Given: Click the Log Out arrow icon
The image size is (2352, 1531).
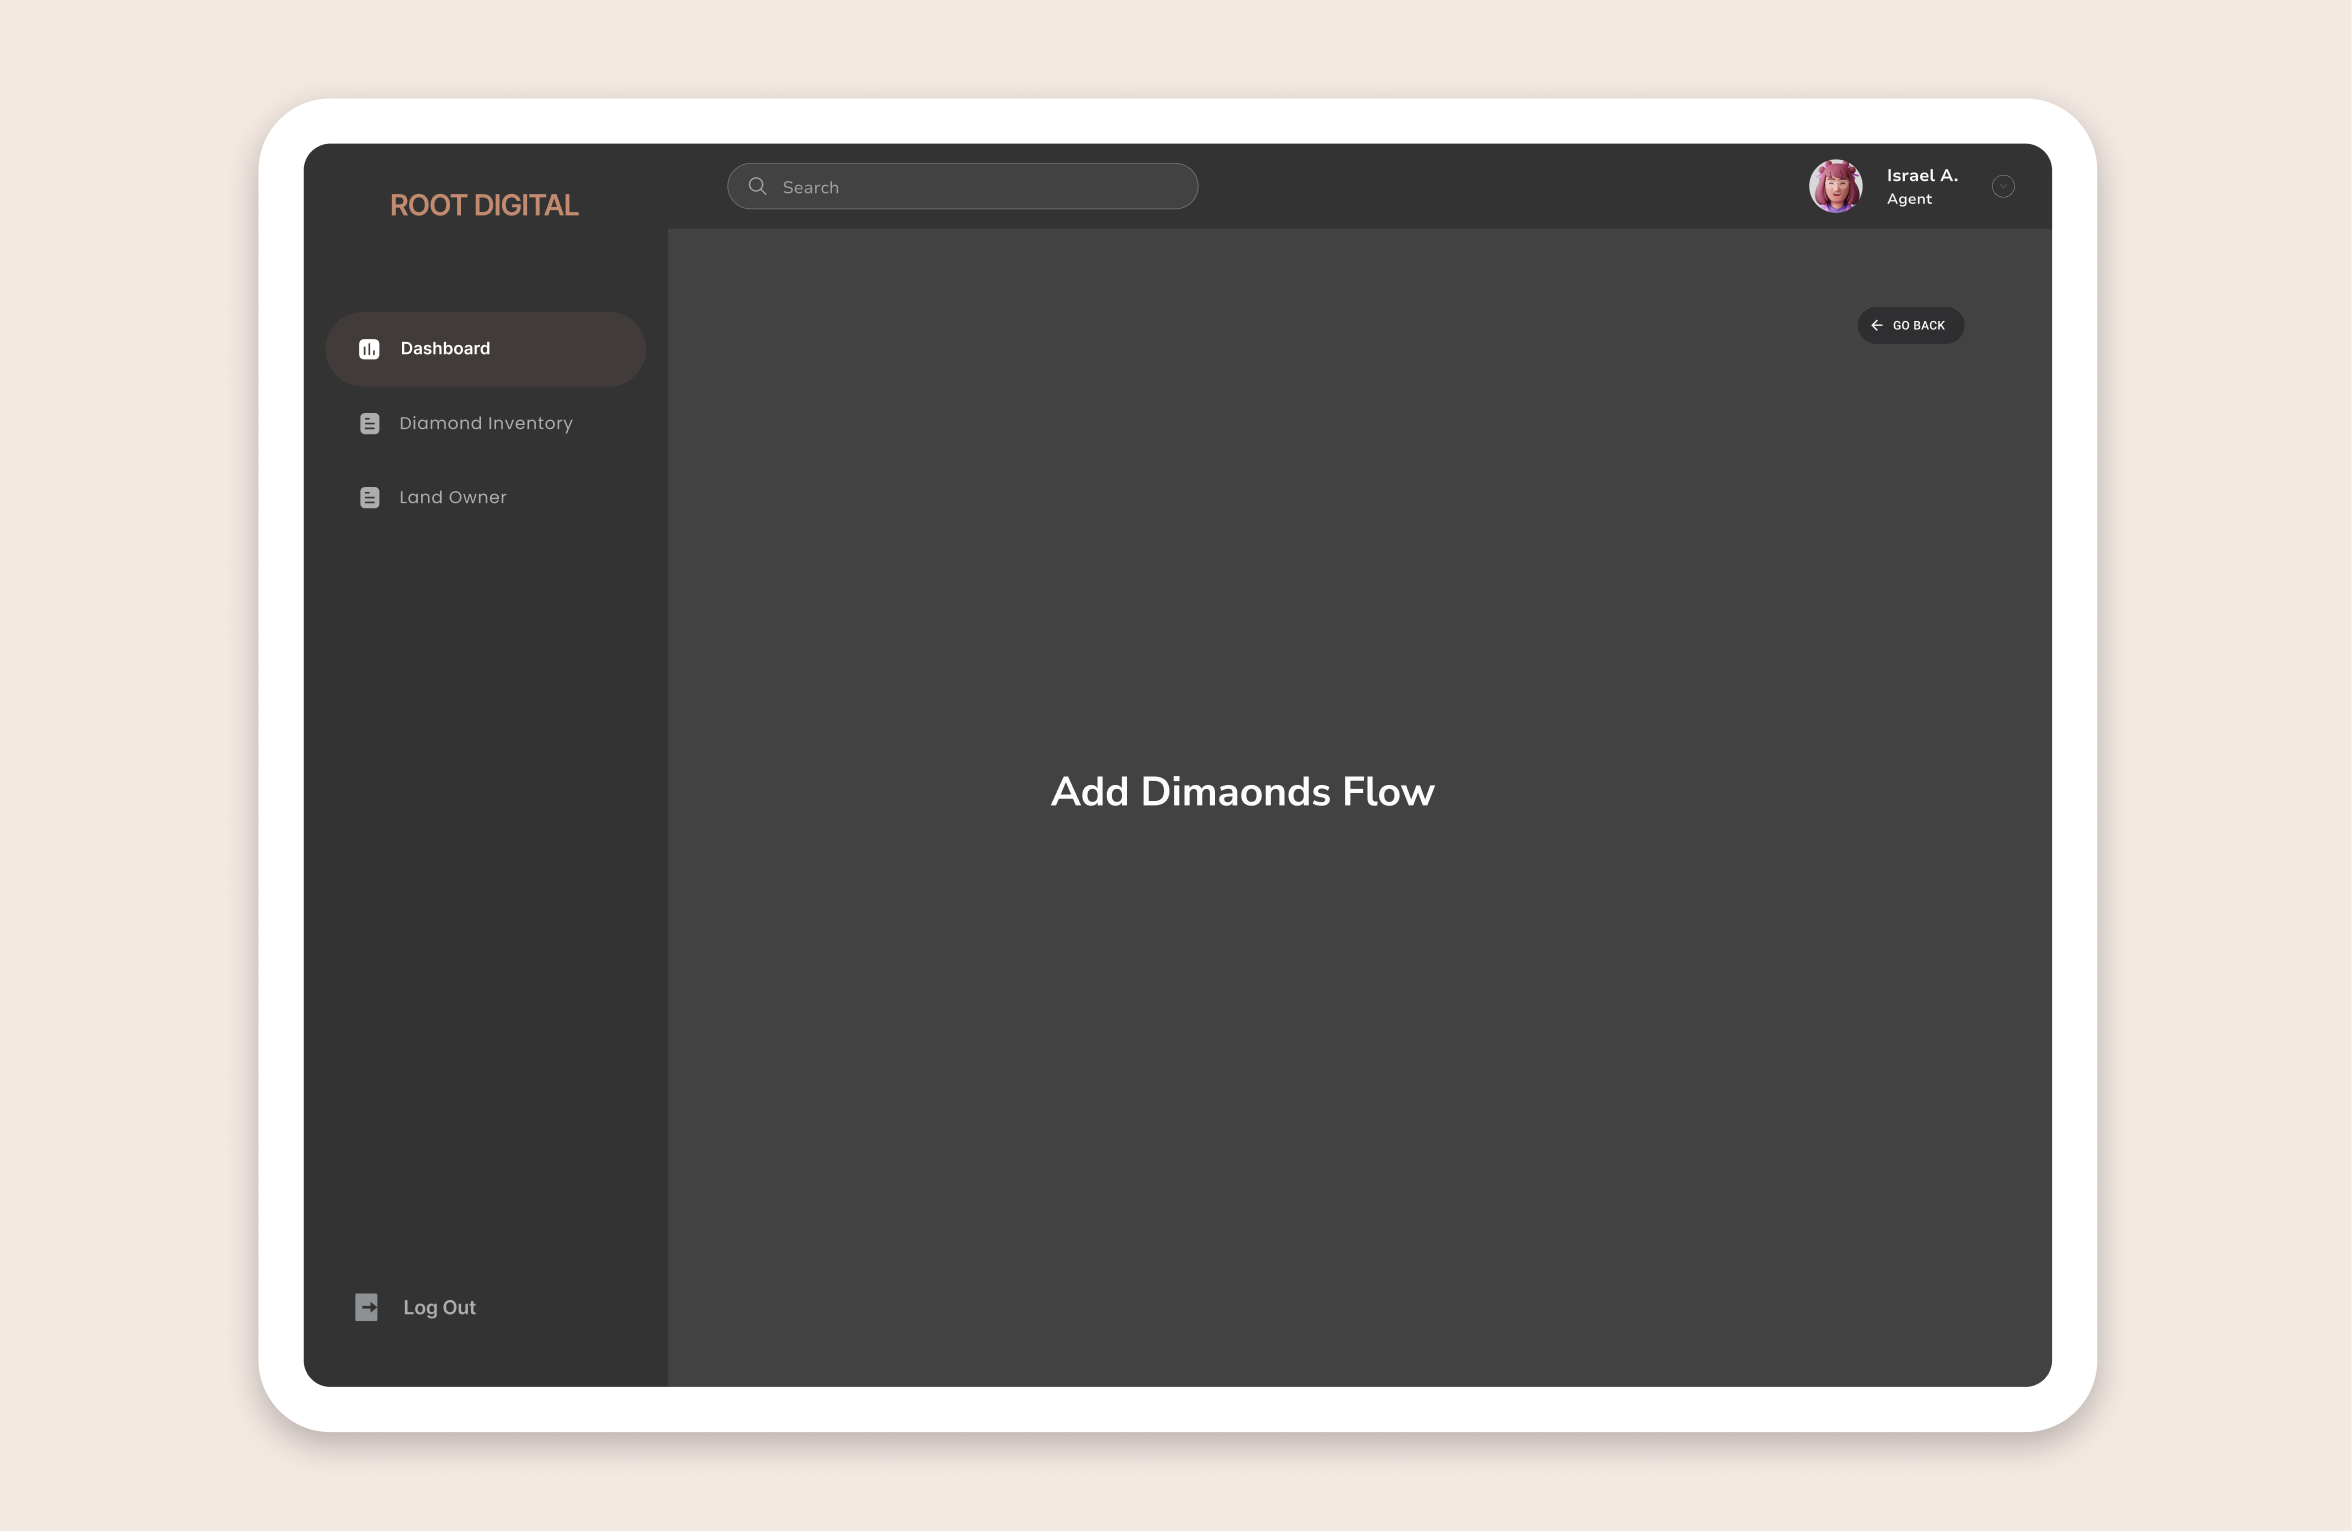Looking at the screenshot, I should [367, 1307].
